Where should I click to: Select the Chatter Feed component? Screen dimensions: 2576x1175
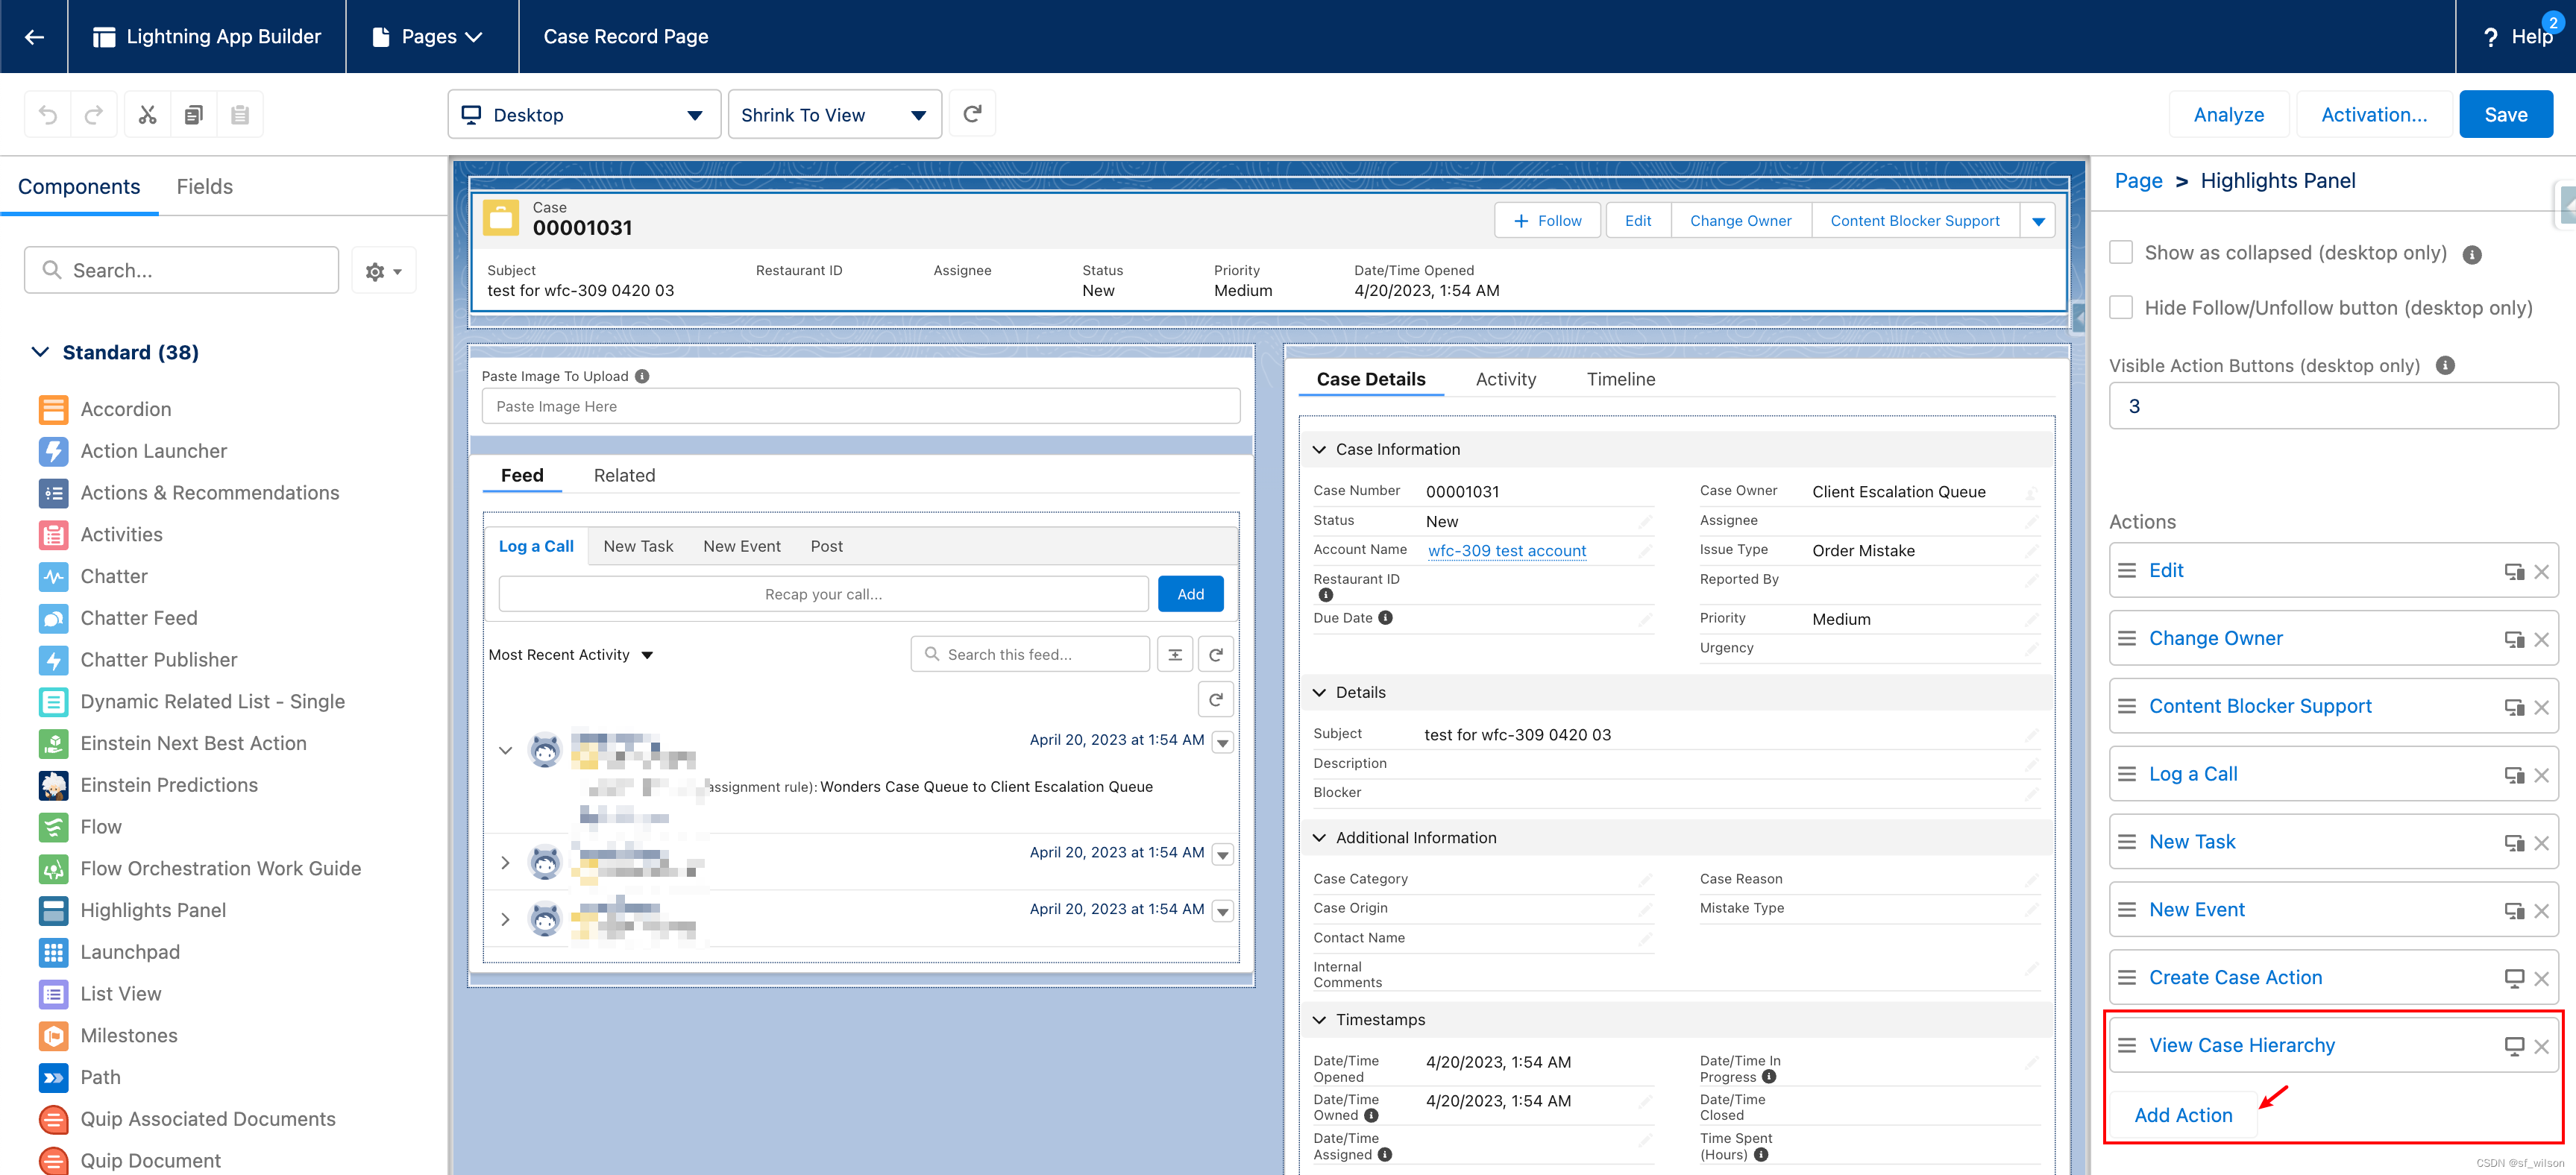pyautogui.click(x=139, y=618)
